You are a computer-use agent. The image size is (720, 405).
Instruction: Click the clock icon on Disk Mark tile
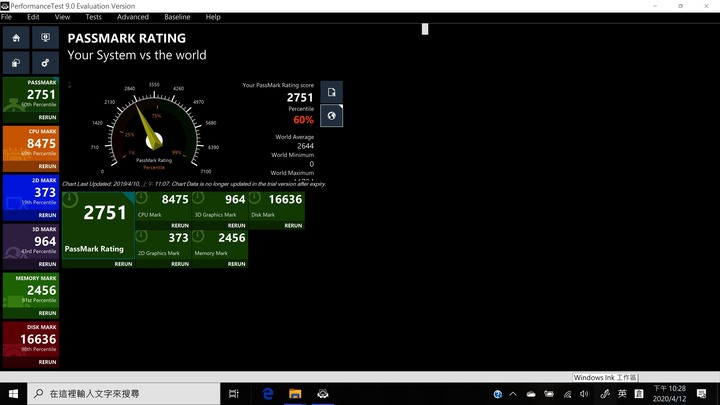tap(255, 198)
